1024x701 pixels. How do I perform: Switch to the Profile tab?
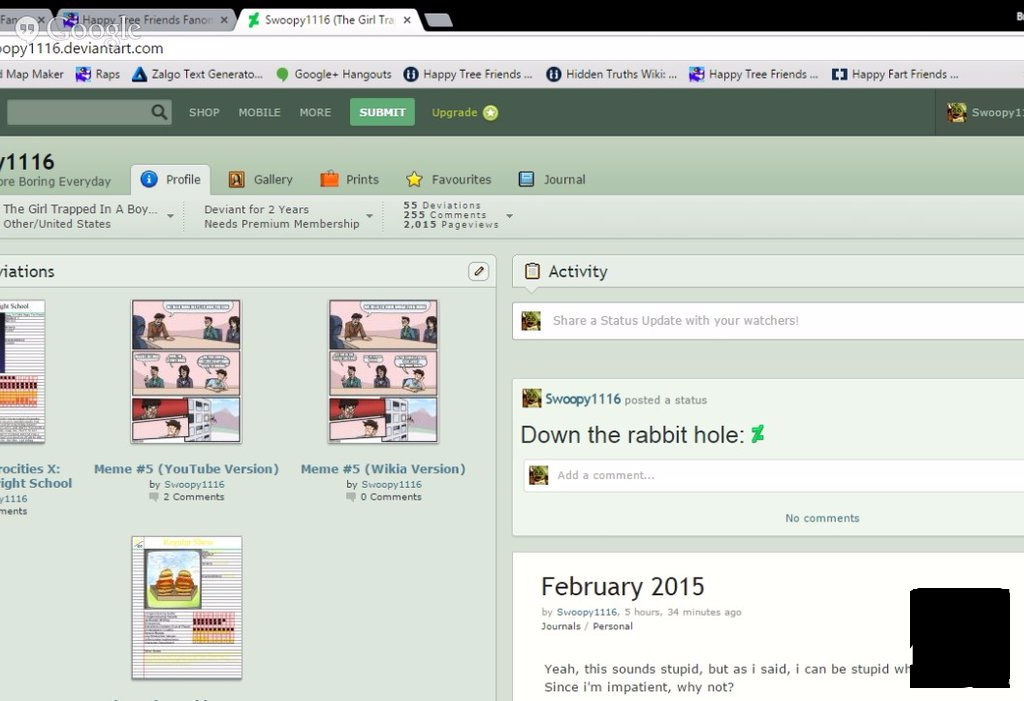[170, 180]
